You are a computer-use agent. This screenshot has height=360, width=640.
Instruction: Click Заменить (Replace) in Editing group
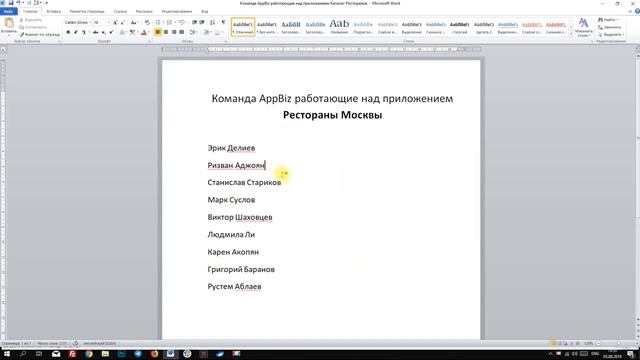click(x=610, y=27)
